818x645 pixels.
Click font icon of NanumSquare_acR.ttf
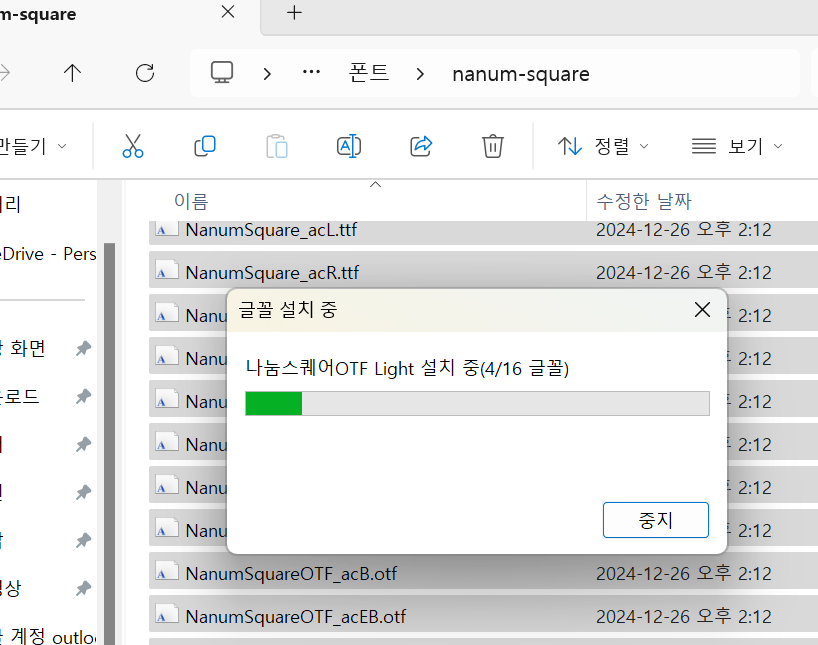coord(167,271)
